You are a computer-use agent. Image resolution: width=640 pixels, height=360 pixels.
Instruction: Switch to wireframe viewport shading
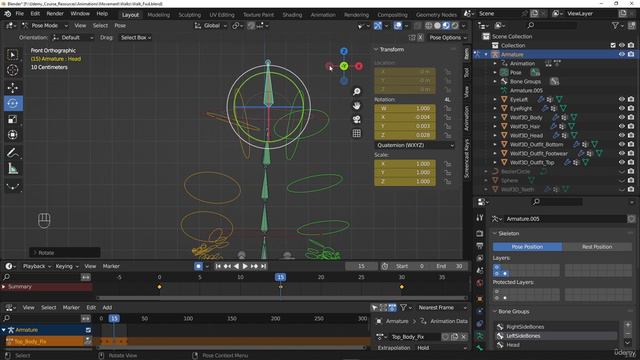tap(429, 25)
